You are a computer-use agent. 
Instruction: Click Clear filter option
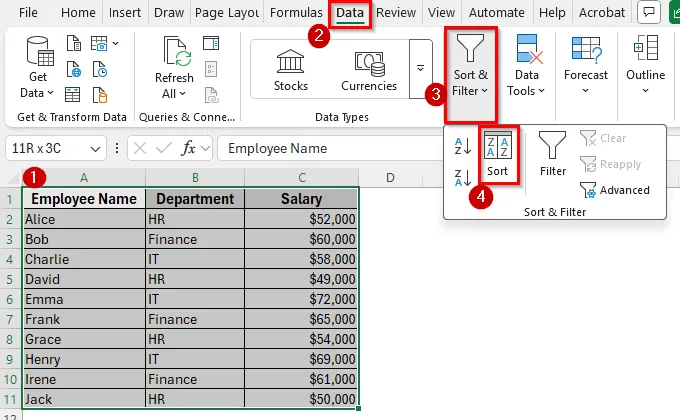click(x=603, y=138)
